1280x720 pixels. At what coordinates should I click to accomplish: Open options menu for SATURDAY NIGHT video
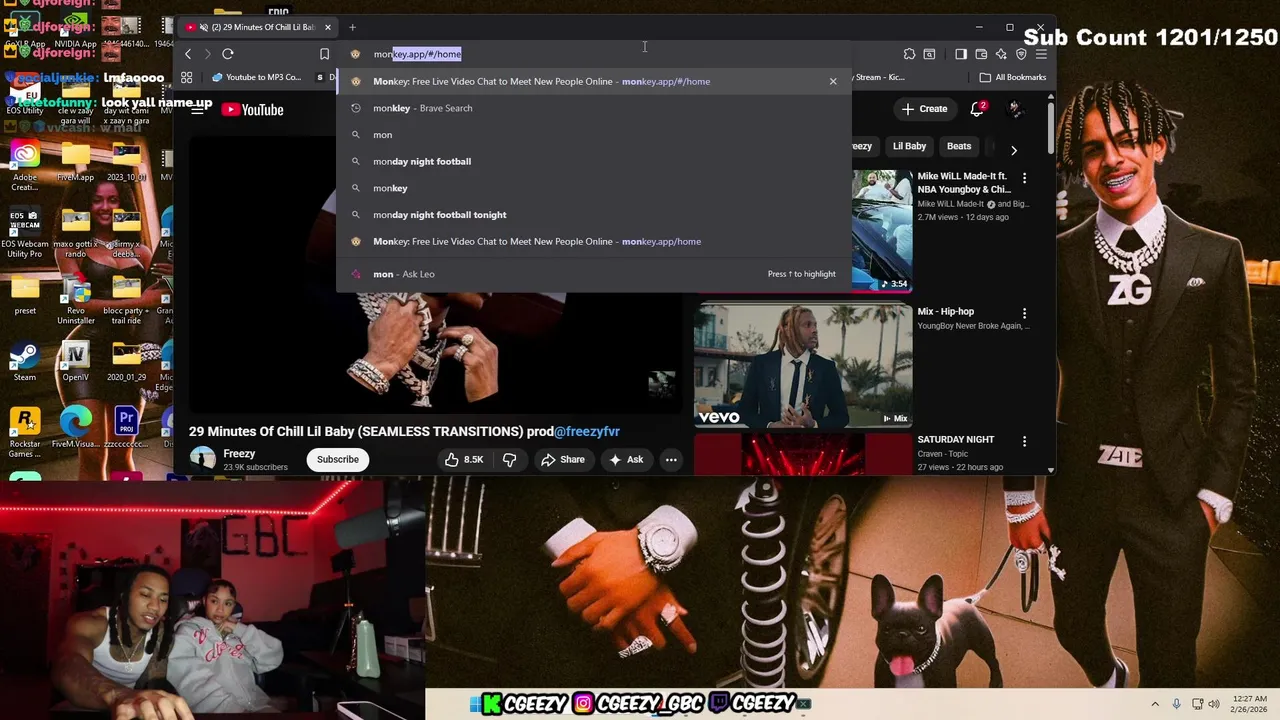(x=1024, y=441)
